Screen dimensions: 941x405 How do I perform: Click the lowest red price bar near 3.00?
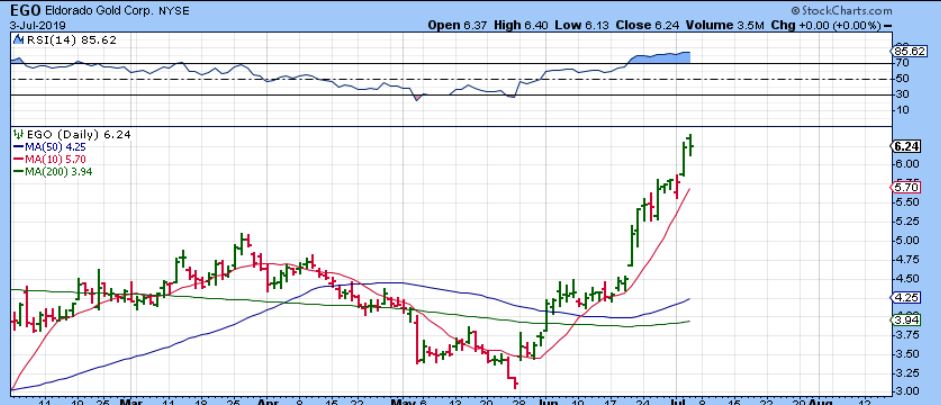(x=516, y=383)
